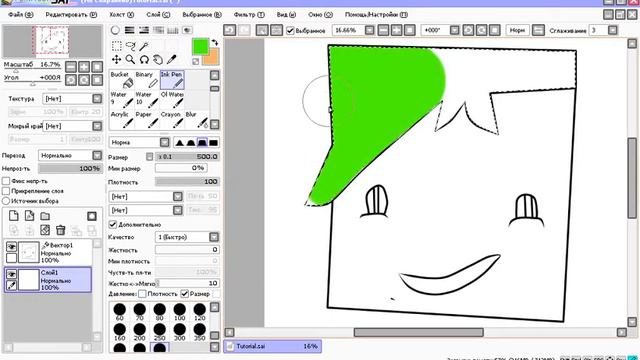Select the flat black brush edge shape

click(213, 142)
